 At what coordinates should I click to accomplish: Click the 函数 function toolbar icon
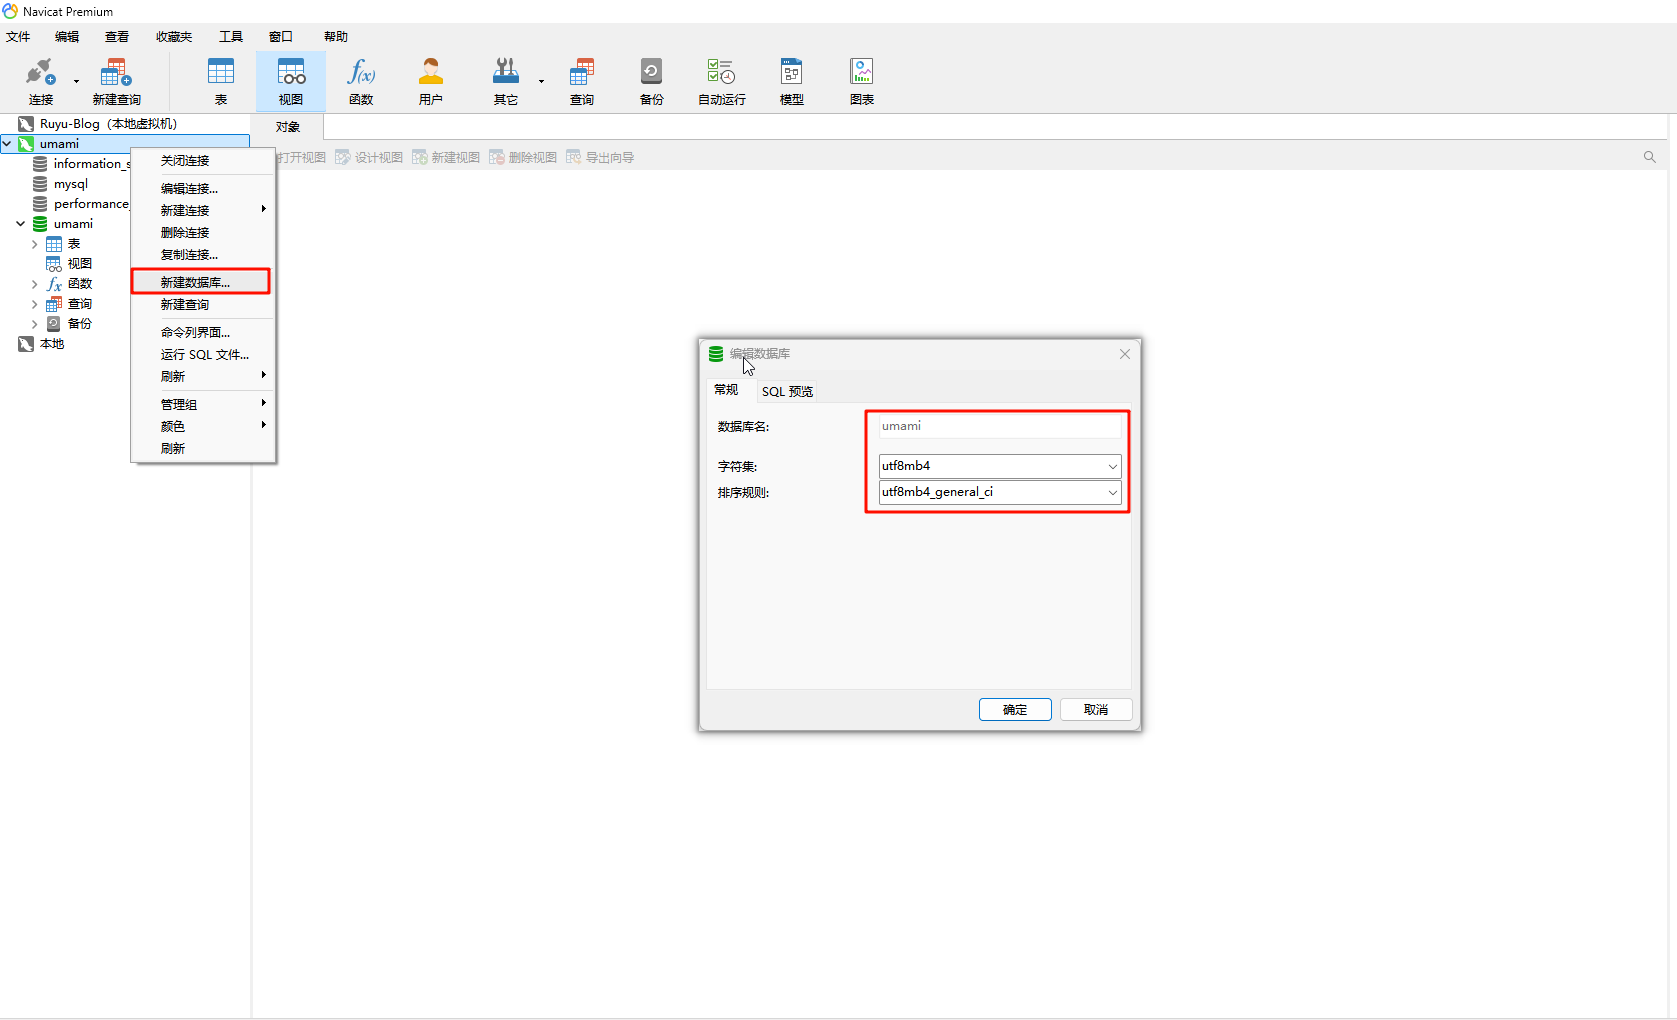point(361,81)
